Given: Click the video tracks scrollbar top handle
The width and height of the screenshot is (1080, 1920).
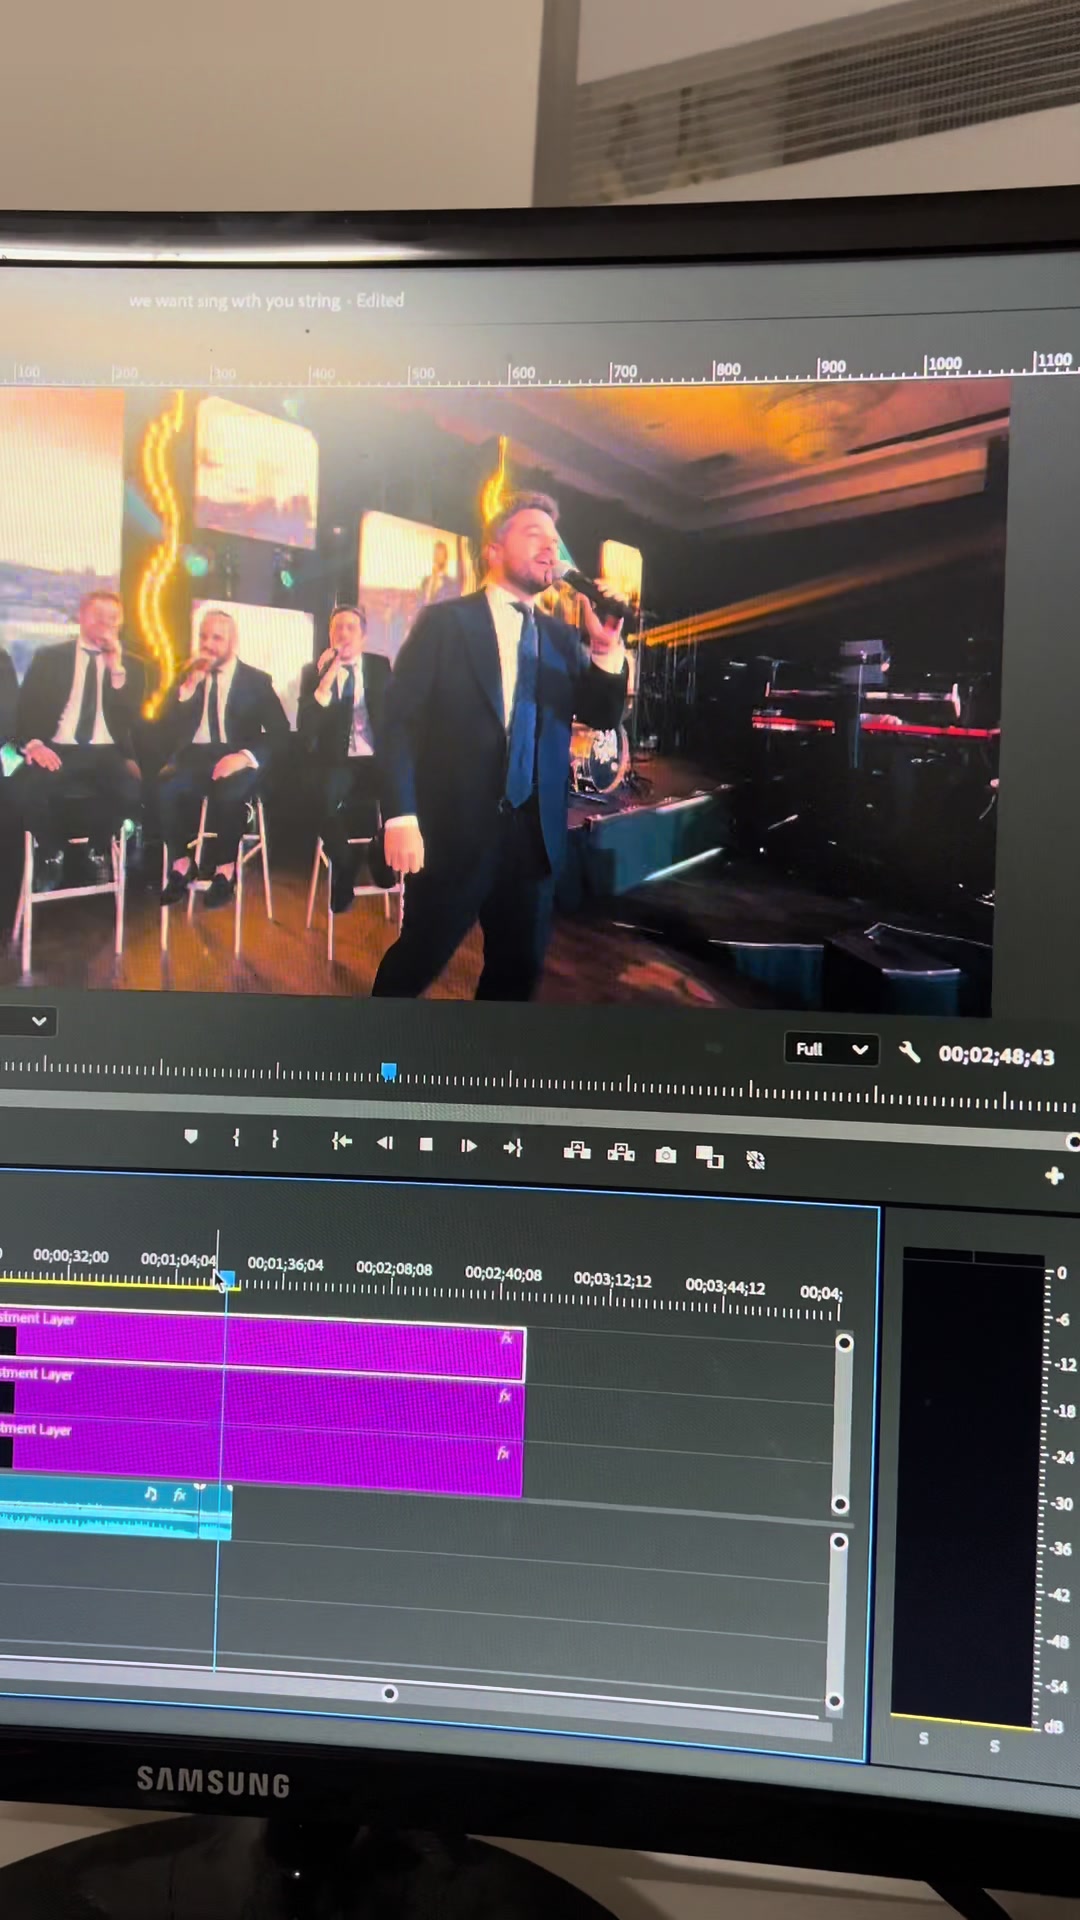Looking at the screenshot, I should click(844, 1342).
